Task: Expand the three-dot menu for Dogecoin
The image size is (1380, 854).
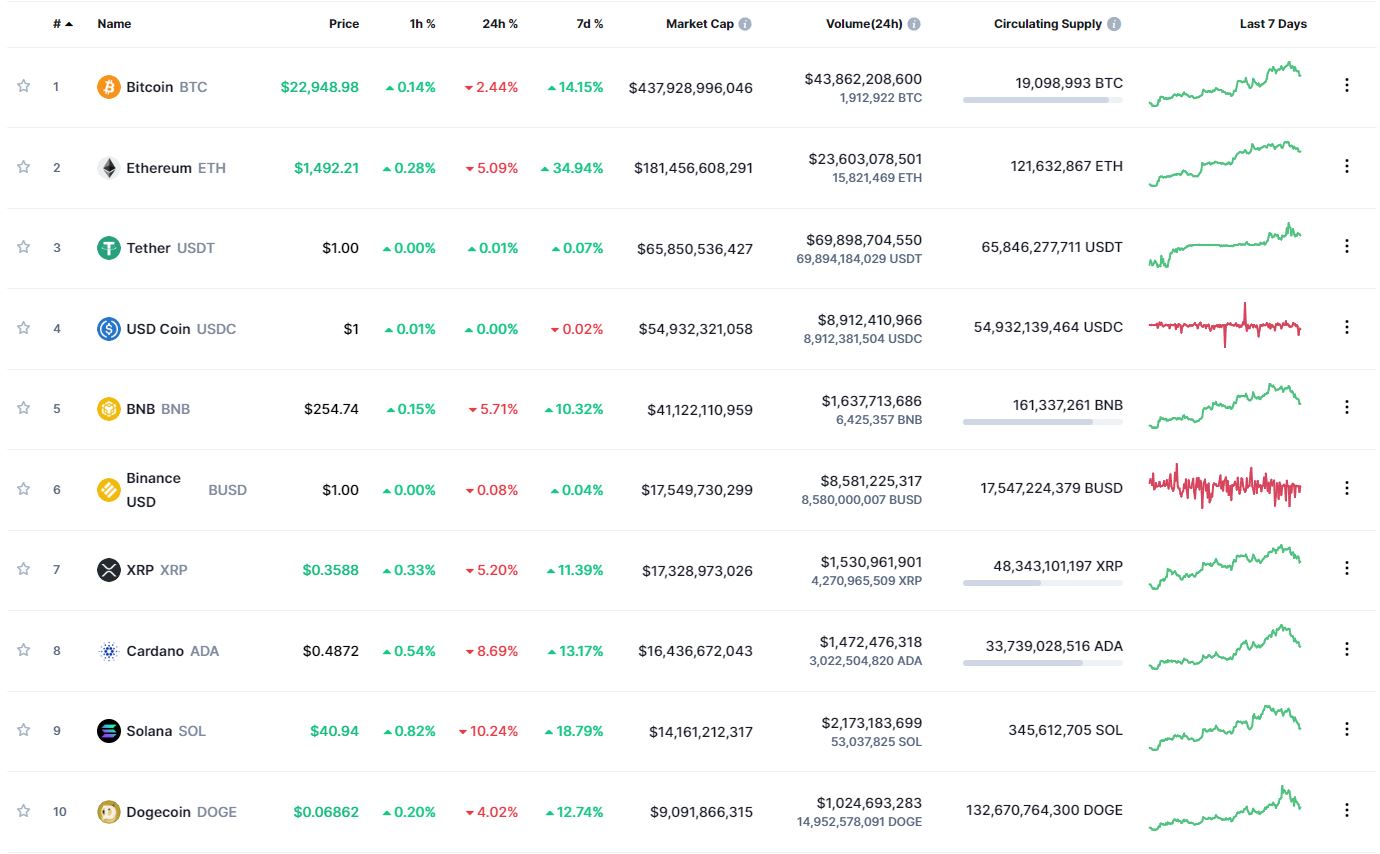Action: (1346, 810)
